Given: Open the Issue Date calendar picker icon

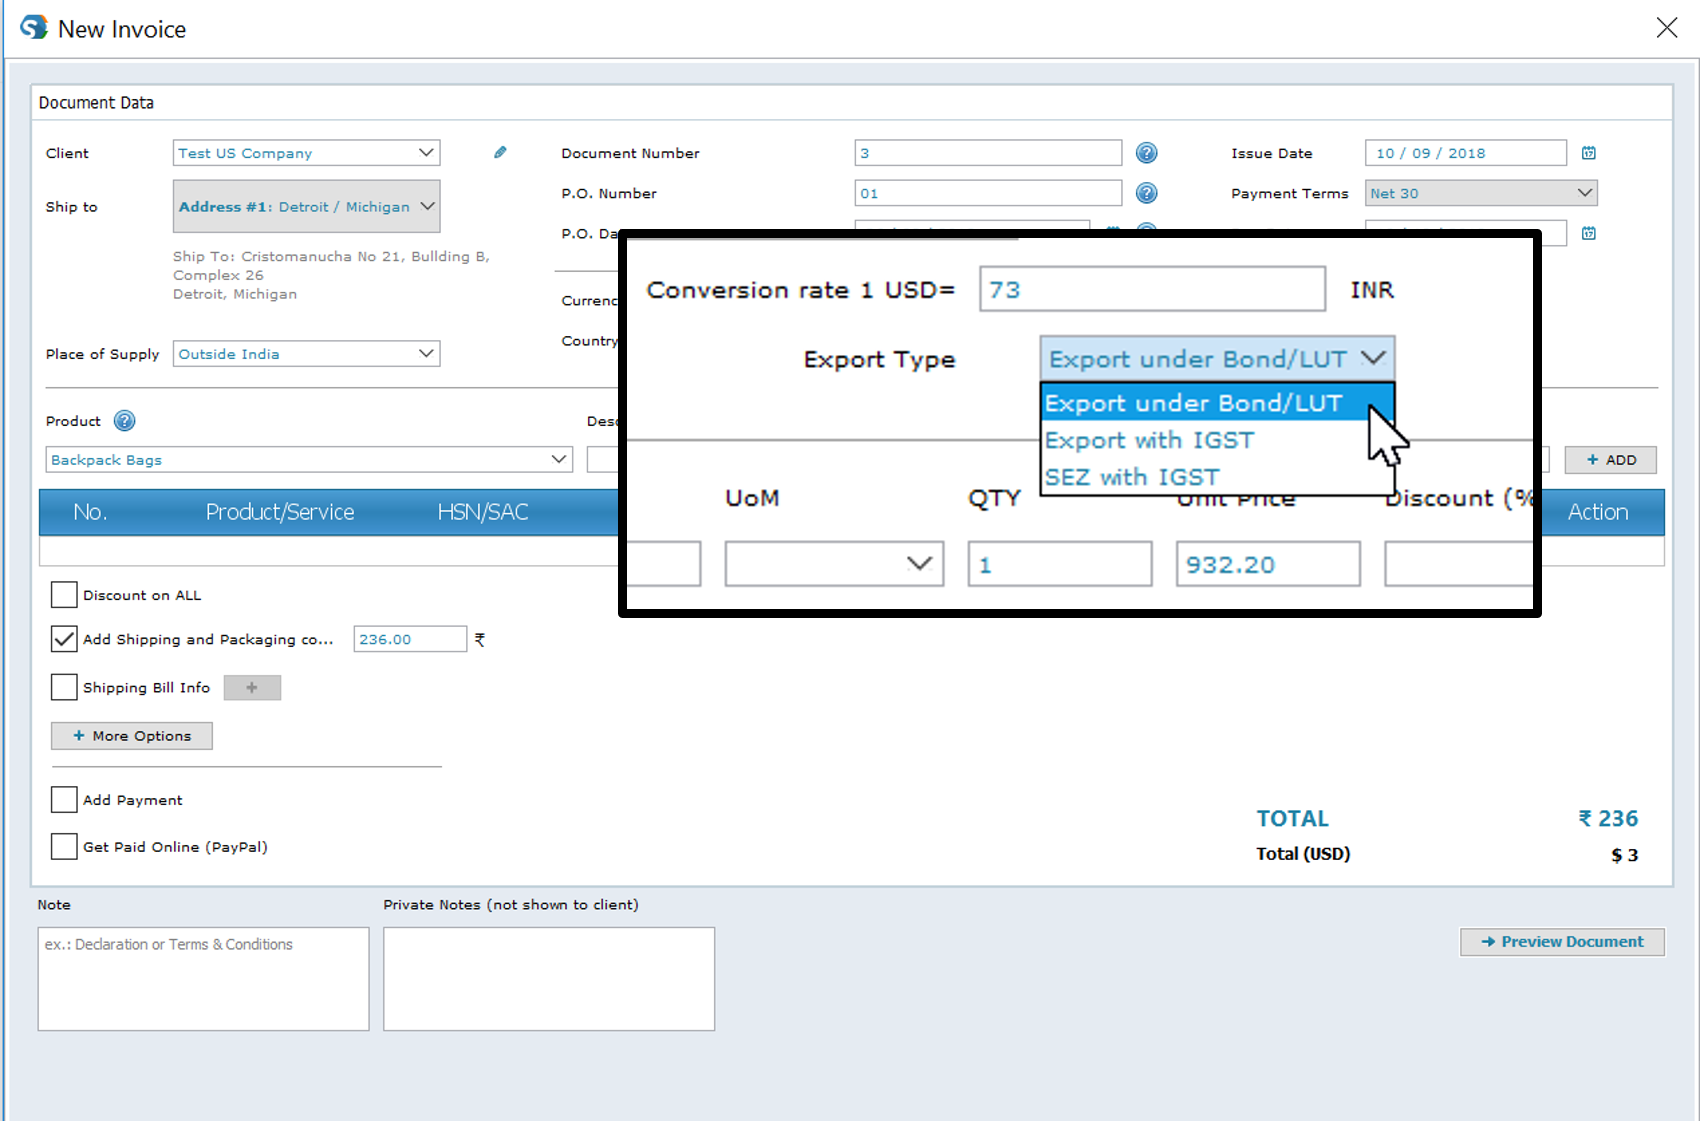Looking at the screenshot, I should pyautogui.click(x=1588, y=152).
